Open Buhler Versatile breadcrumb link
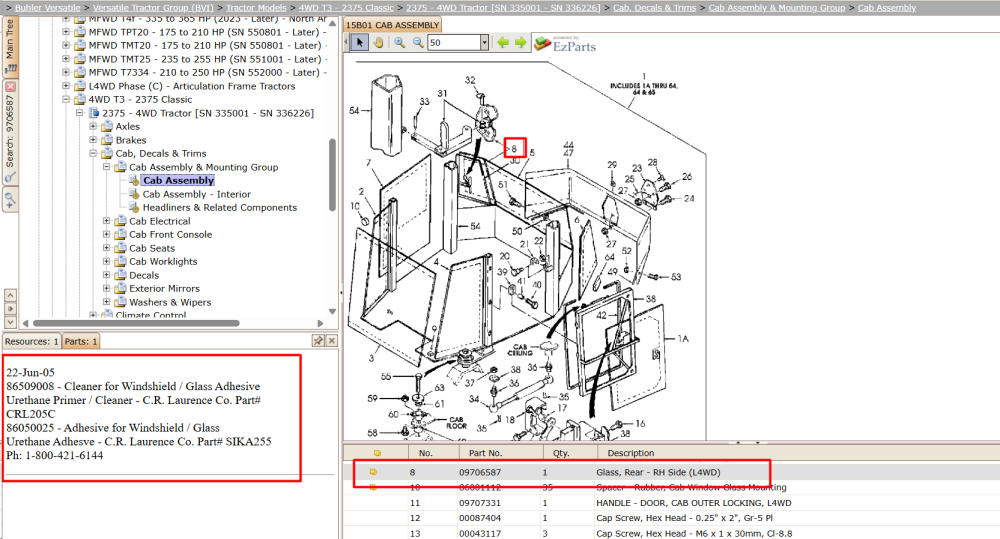This screenshot has height=539, width=1000. tap(48, 8)
